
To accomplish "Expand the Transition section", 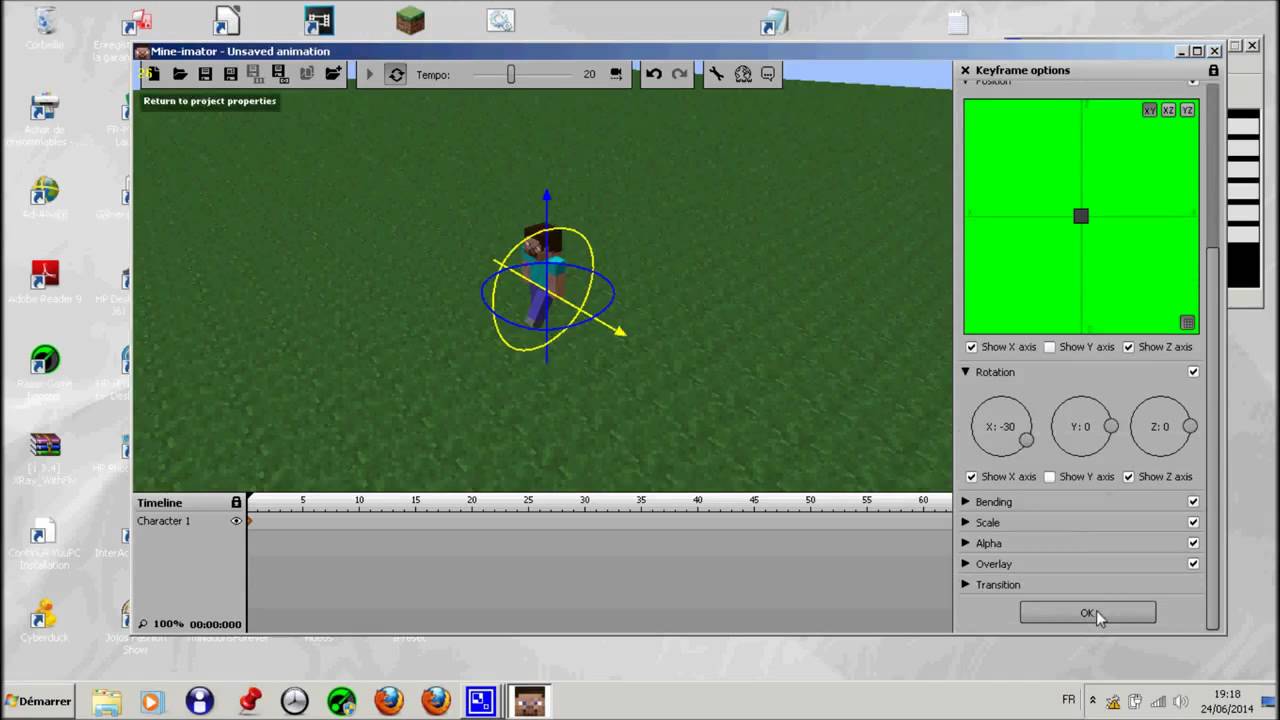I will click(966, 585).
